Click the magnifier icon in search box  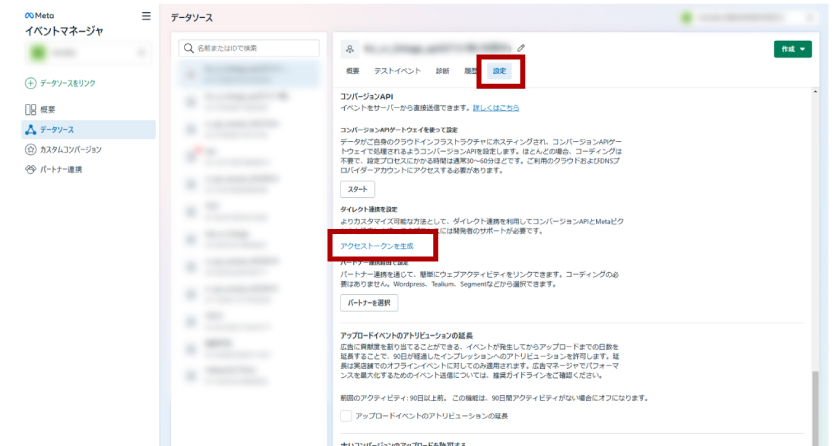[x=189, y=48]
